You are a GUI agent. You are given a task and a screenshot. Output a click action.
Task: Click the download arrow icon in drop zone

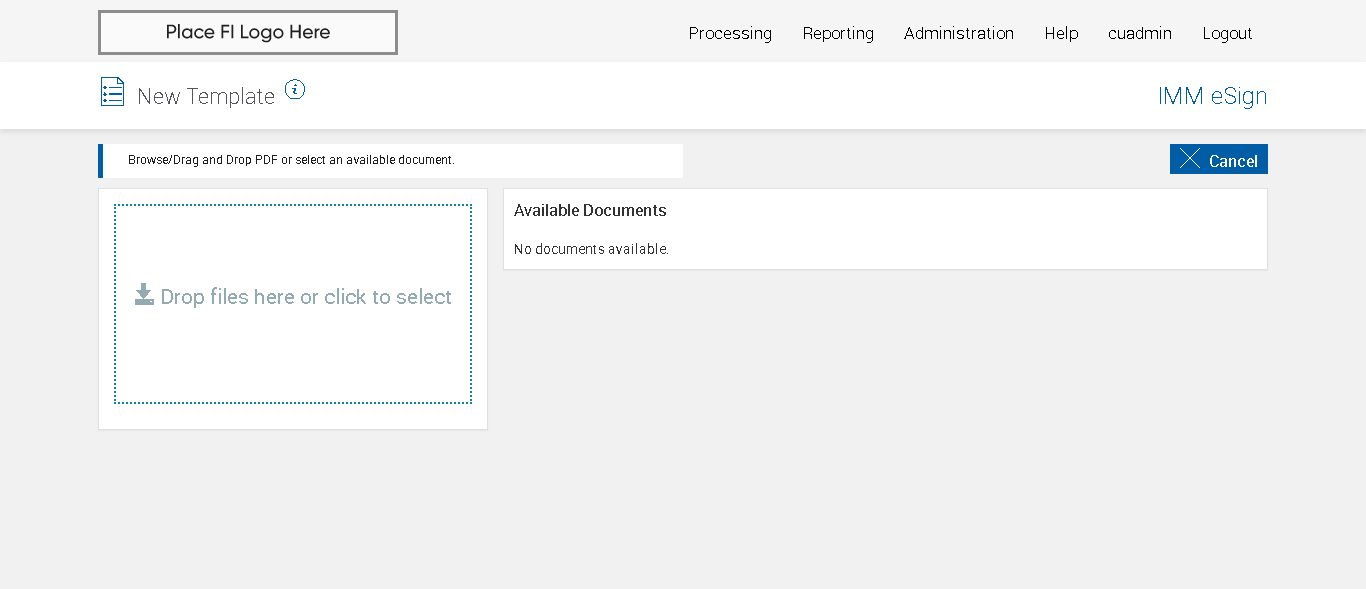point(144,294)
